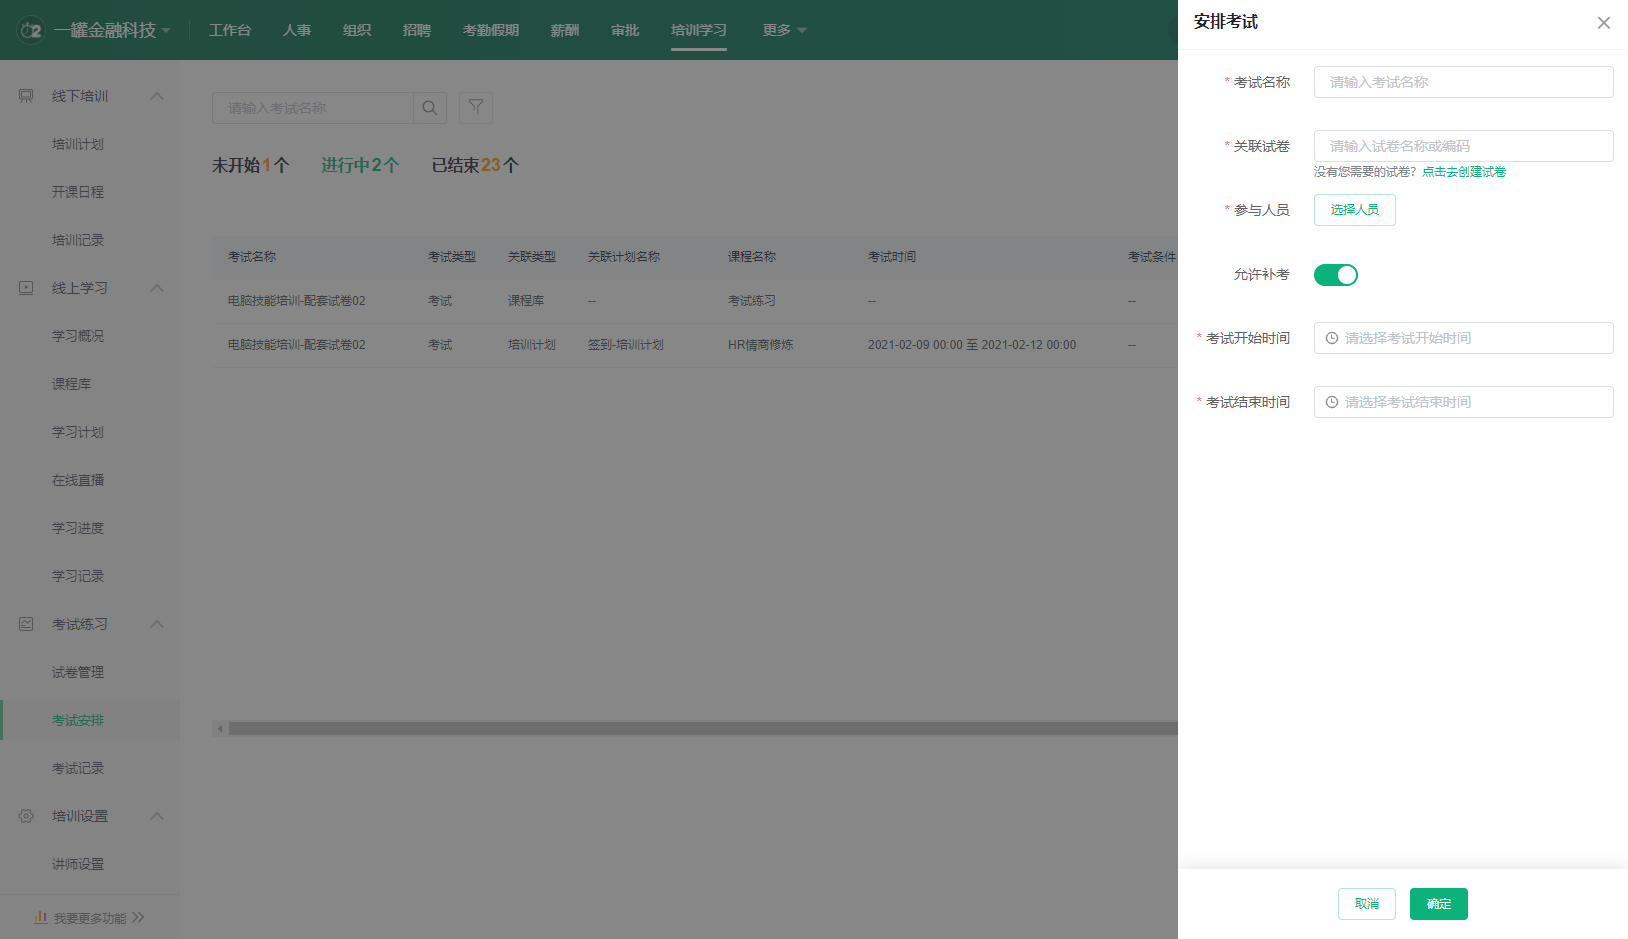
Task: Click the 签到-培训计划 cell
Action: 626,345
